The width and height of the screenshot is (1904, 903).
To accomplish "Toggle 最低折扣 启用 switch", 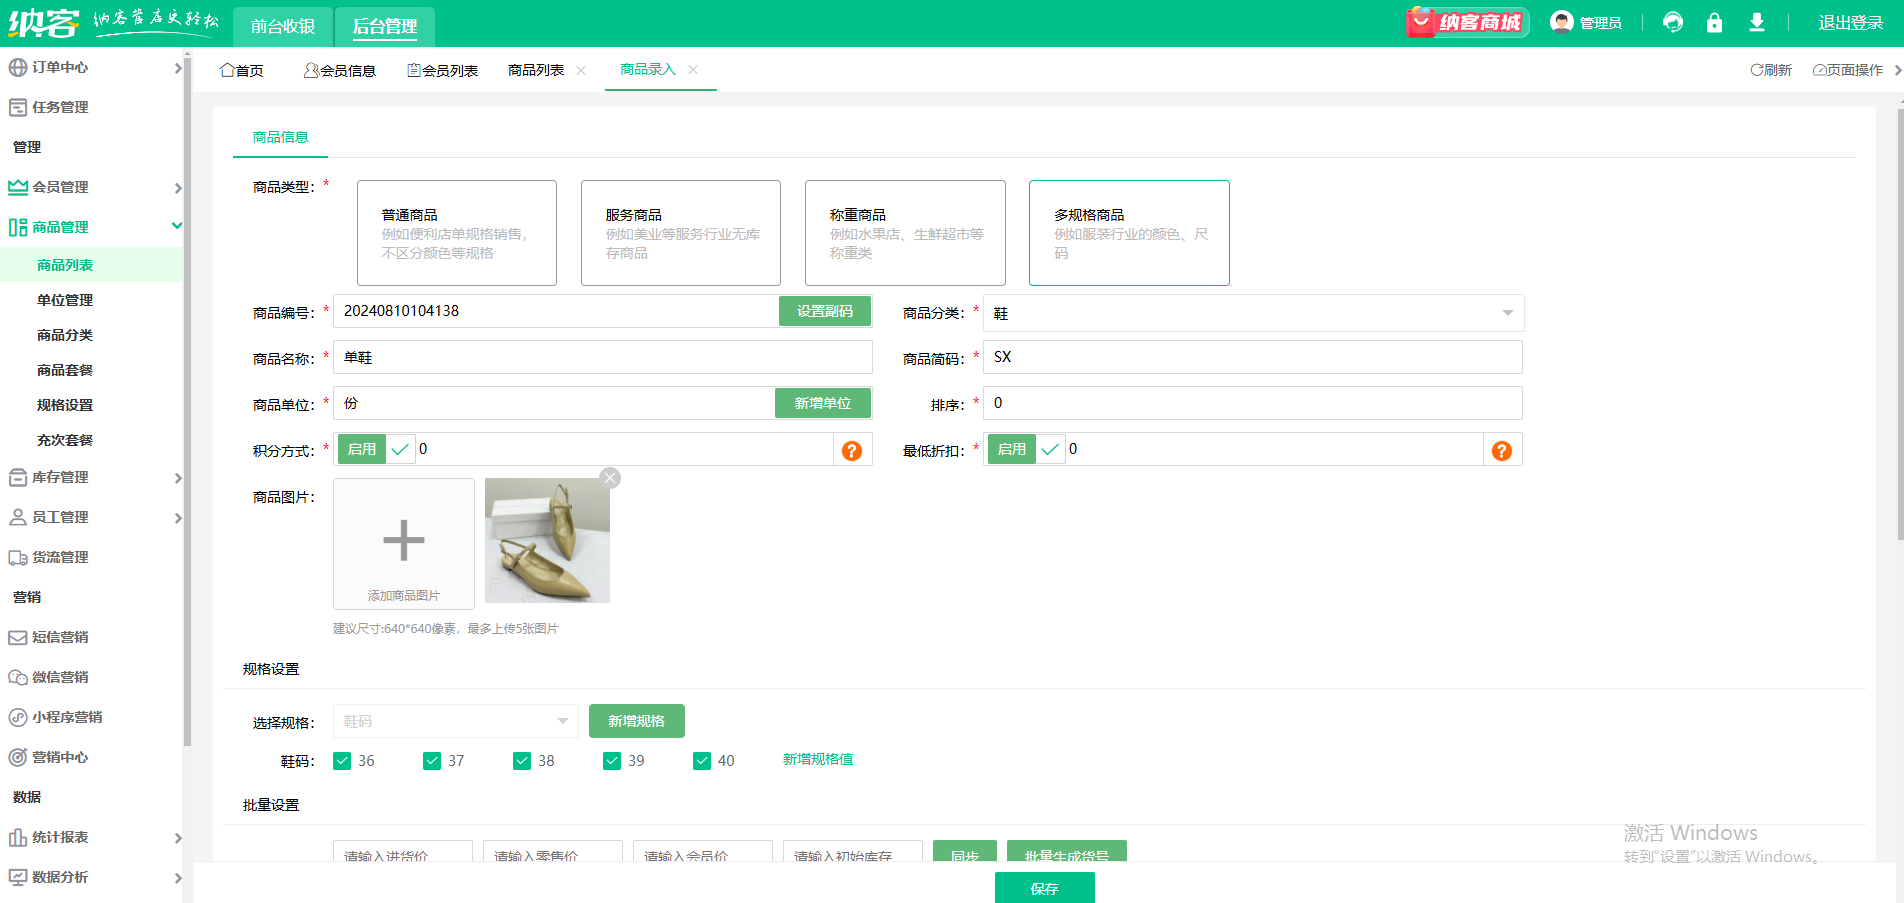I will click(1026, 449).
